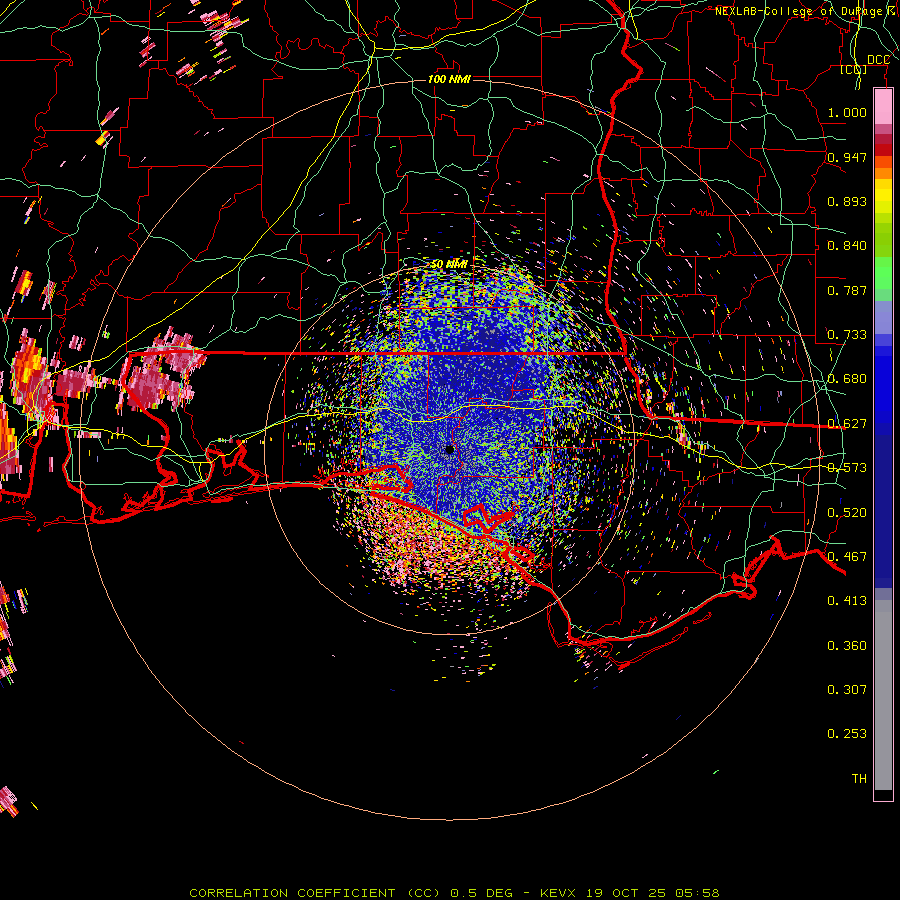Click the 0.947 scale value

pos(847,157)
